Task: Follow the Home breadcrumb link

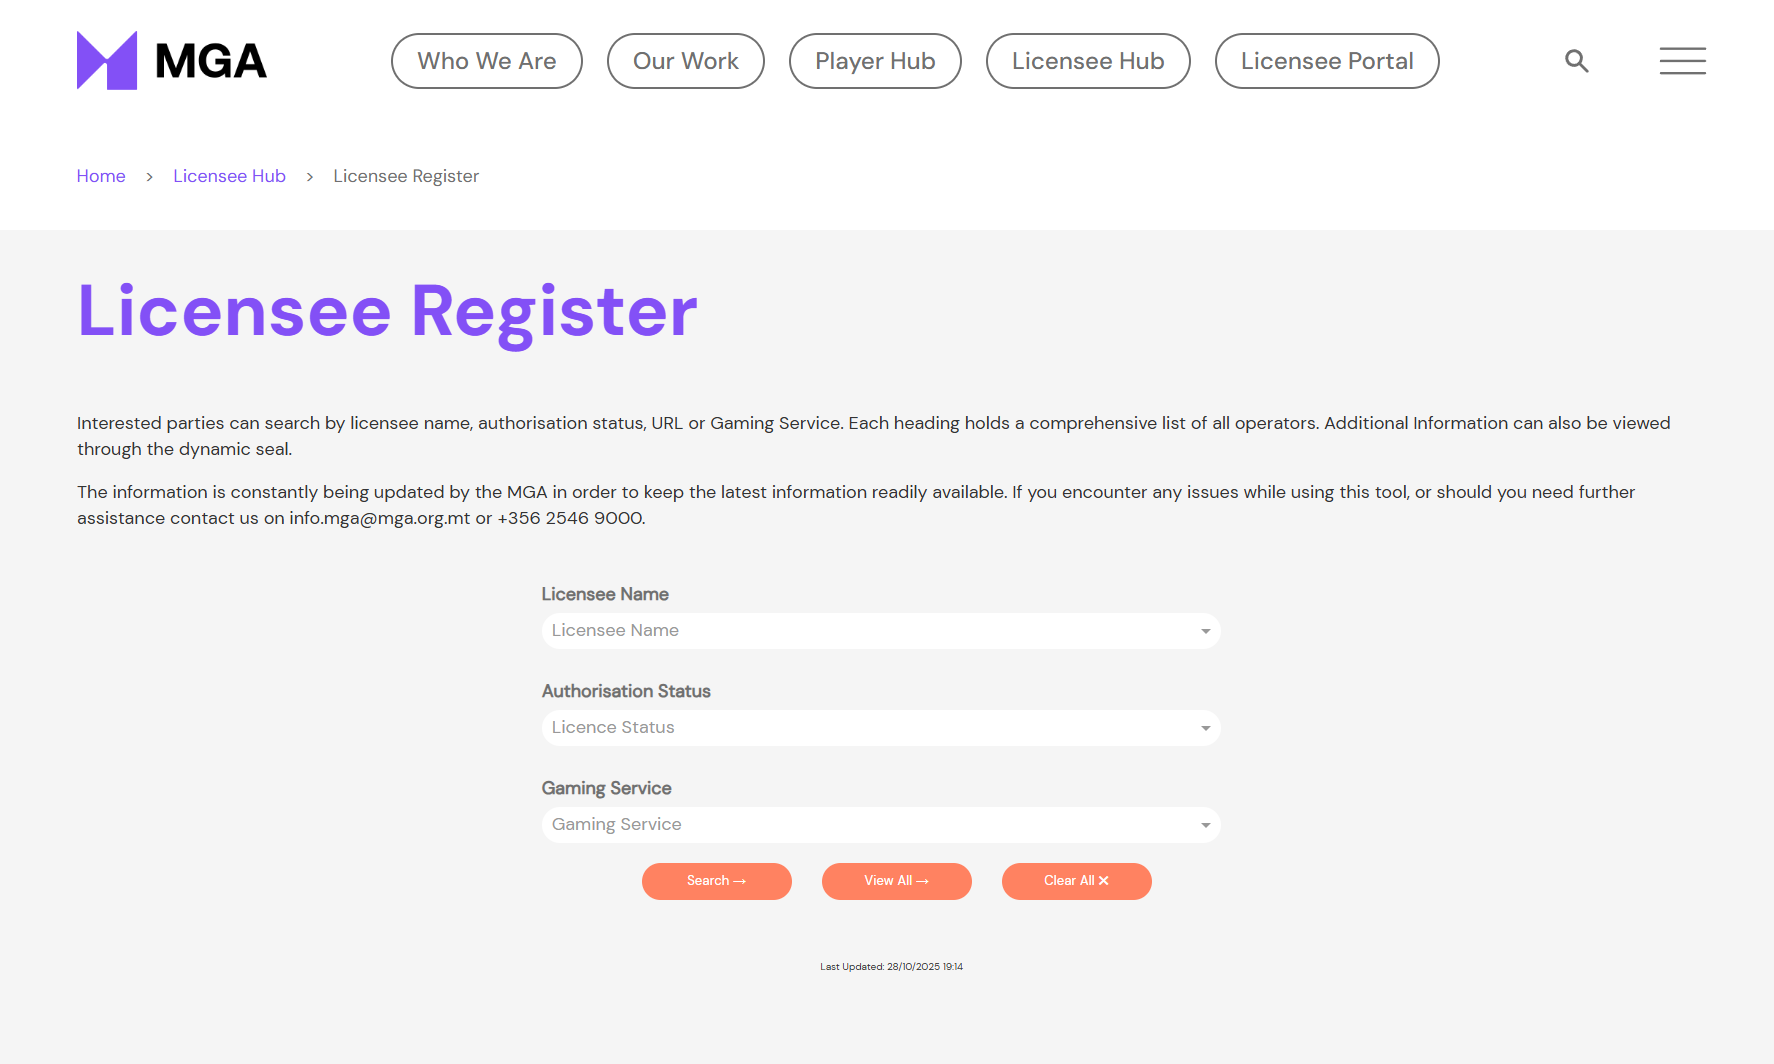Action: pyautogui.click(x=101, y=176)
